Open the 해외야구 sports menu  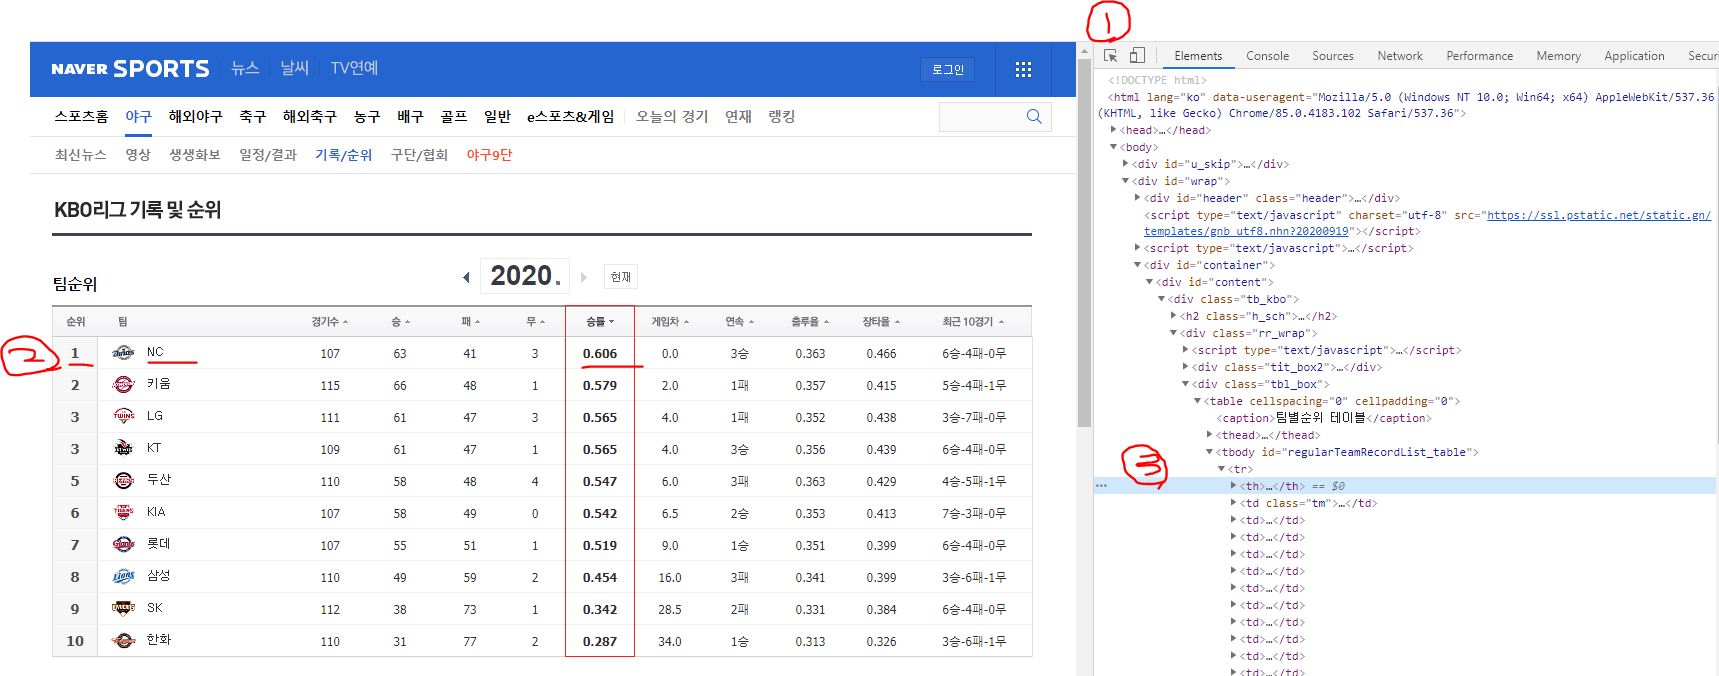point(195,117)
